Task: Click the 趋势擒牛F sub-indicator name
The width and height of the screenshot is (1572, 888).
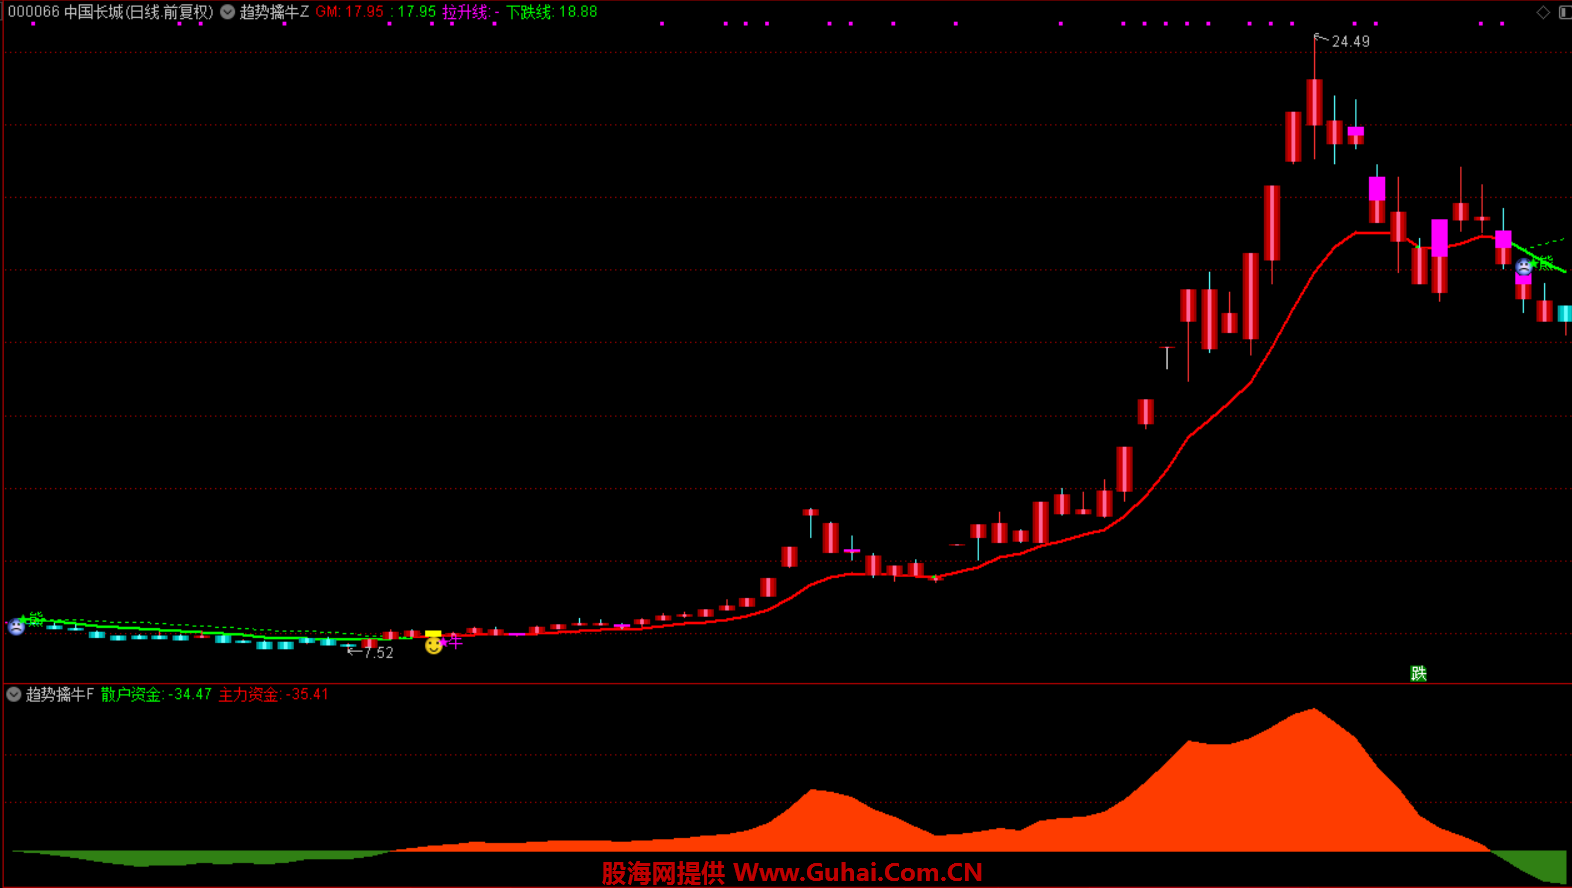Action: point(60,694)
